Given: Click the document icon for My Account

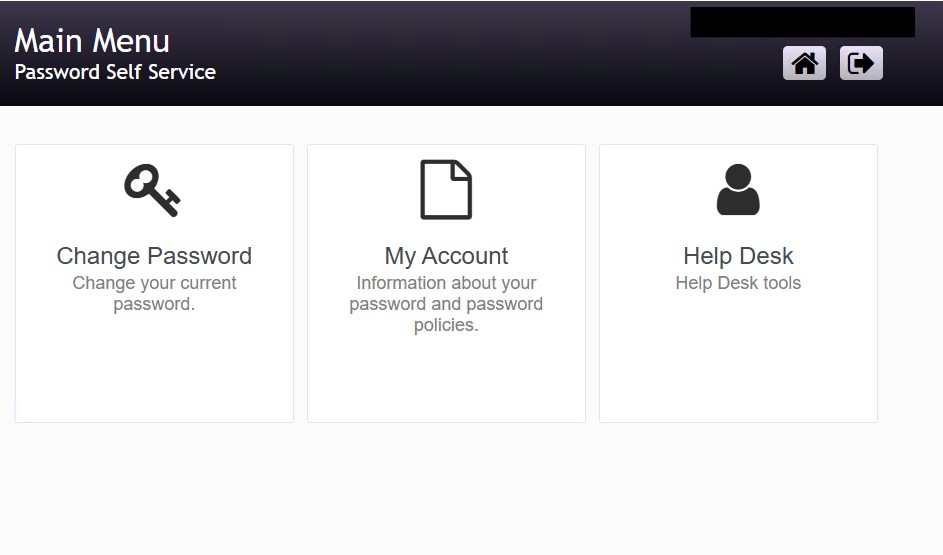Looking at the screenshot, I should [446, 189].
